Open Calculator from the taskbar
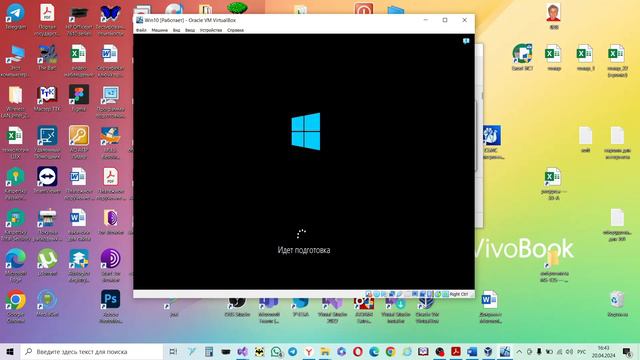 209,351
